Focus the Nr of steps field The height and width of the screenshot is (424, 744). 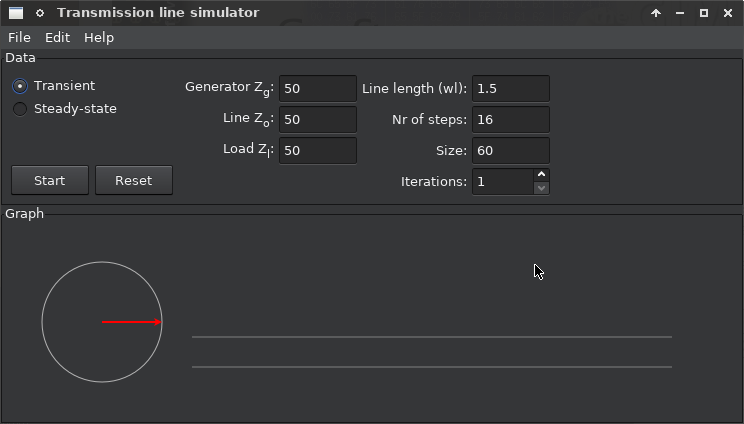click(511, 120)
